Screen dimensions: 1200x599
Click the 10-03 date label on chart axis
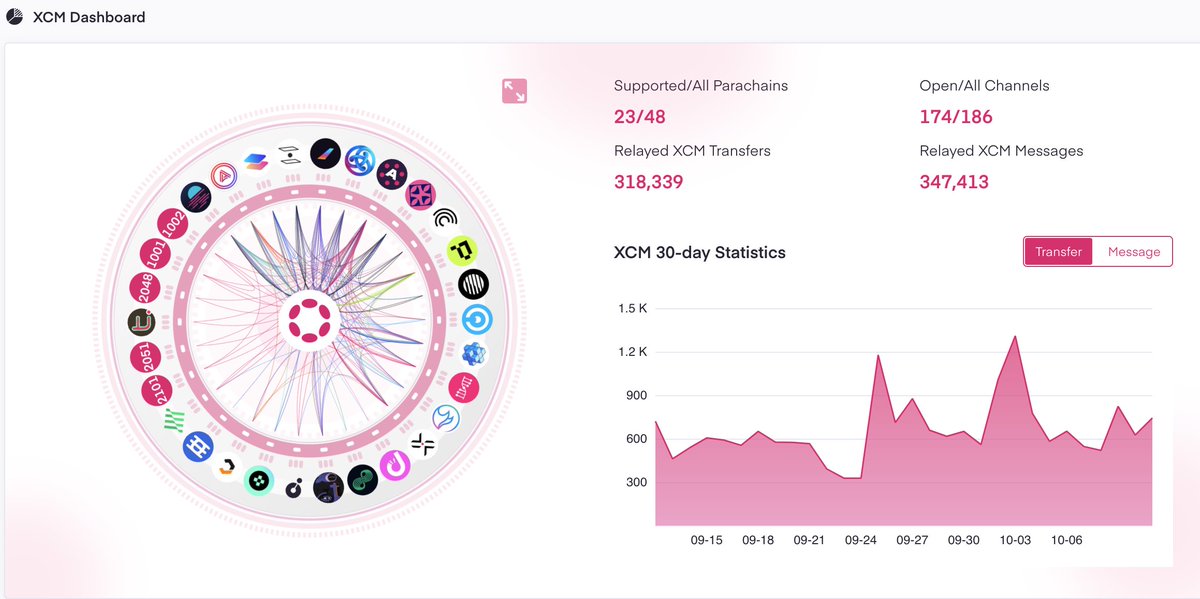coord(1015,540)
